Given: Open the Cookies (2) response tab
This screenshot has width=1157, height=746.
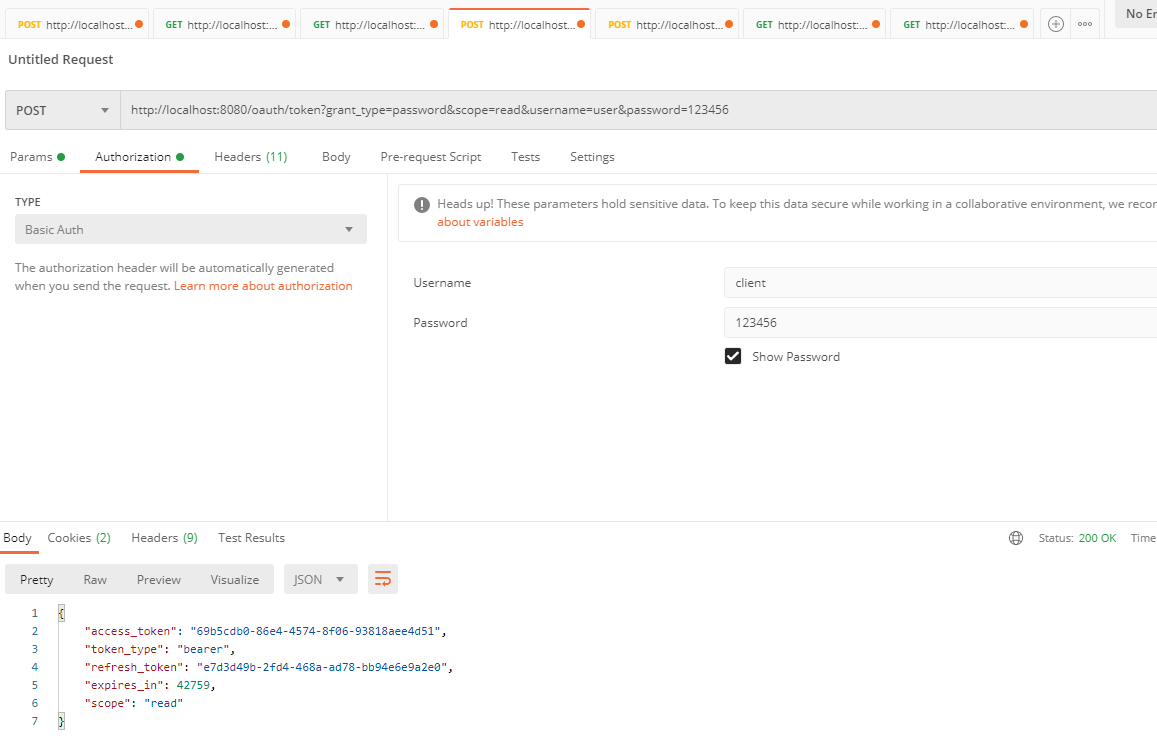Looking at the screenshot, I should [79, 538].
